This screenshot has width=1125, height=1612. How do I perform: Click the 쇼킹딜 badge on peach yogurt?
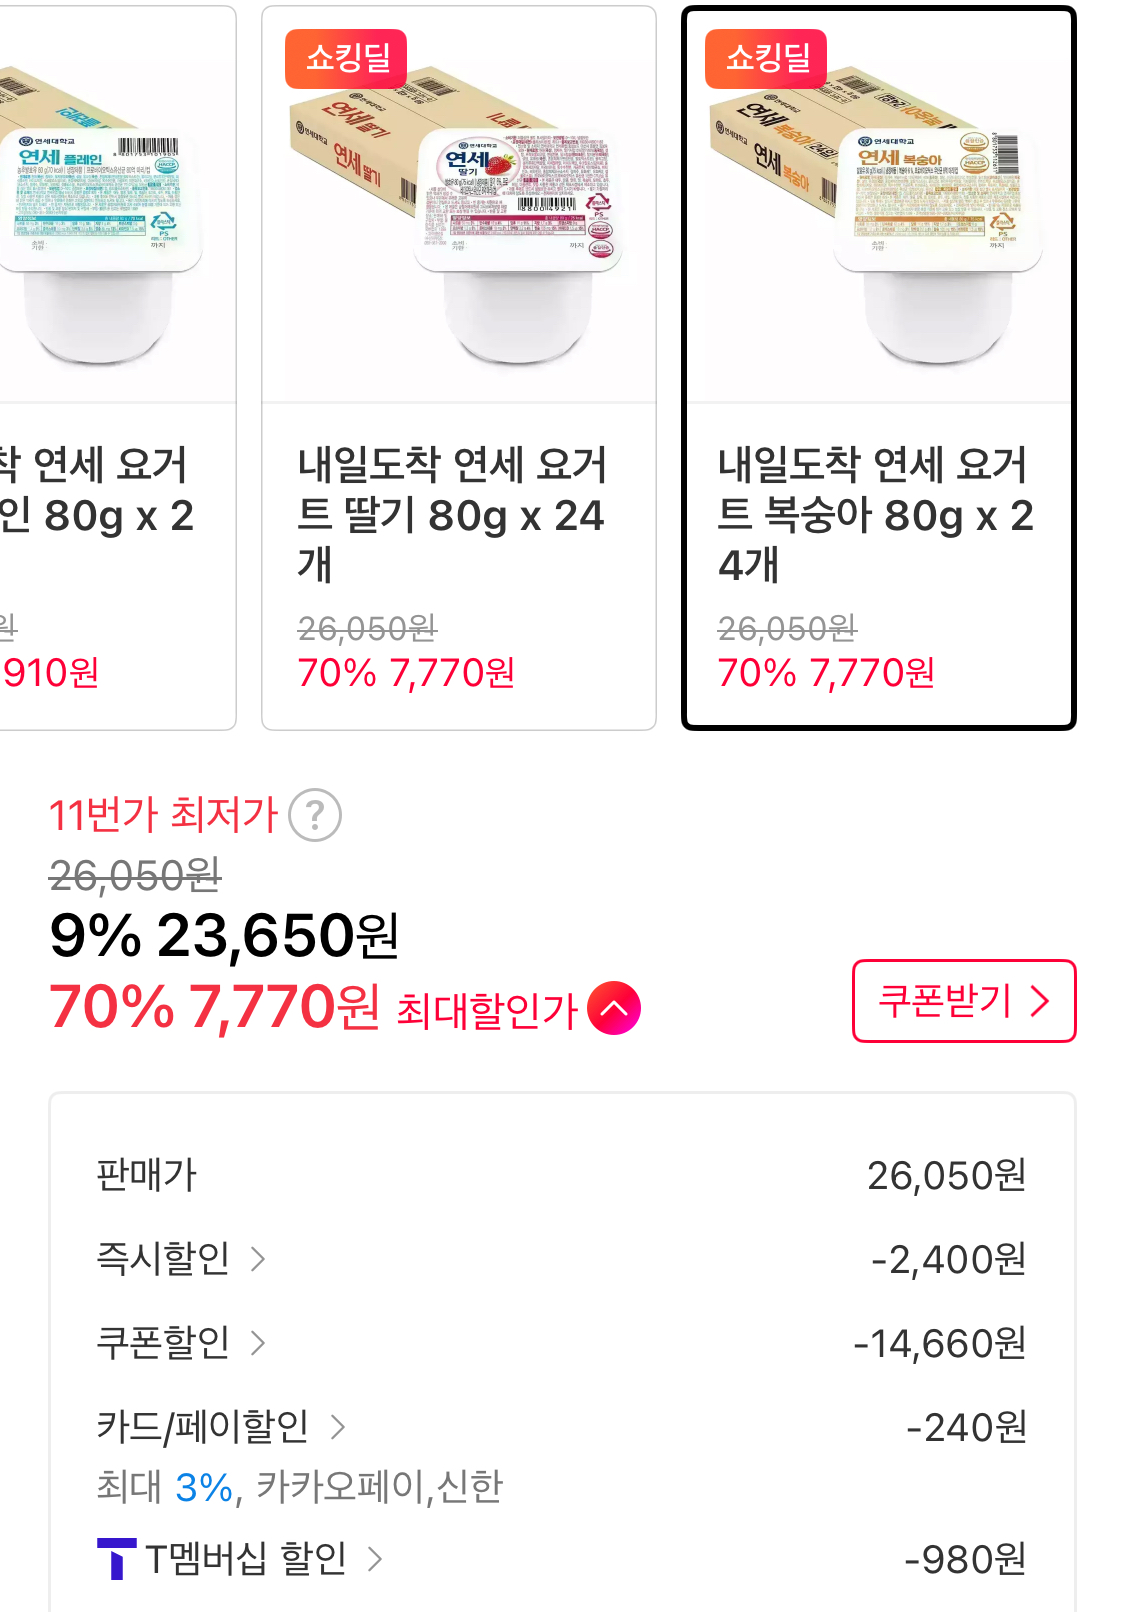pos(766,58)
